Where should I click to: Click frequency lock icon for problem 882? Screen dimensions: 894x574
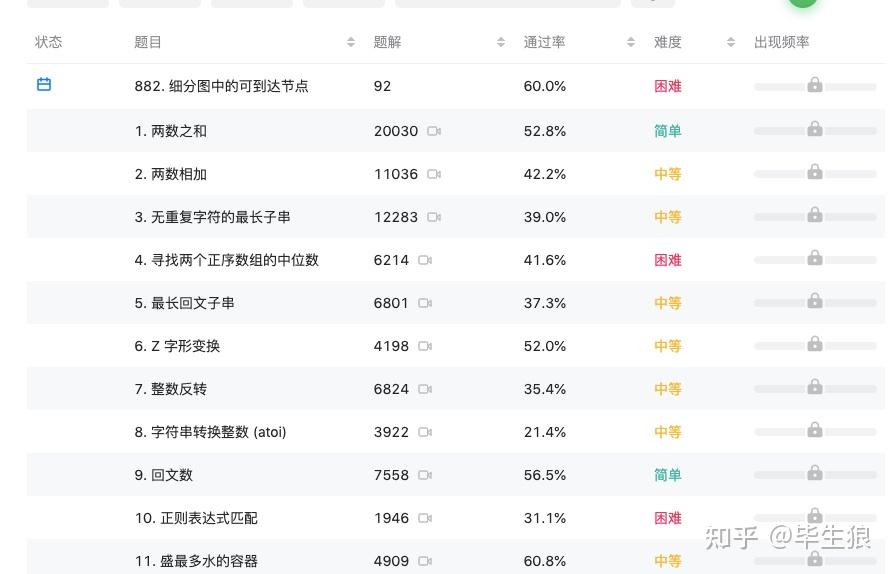(815, 85)
